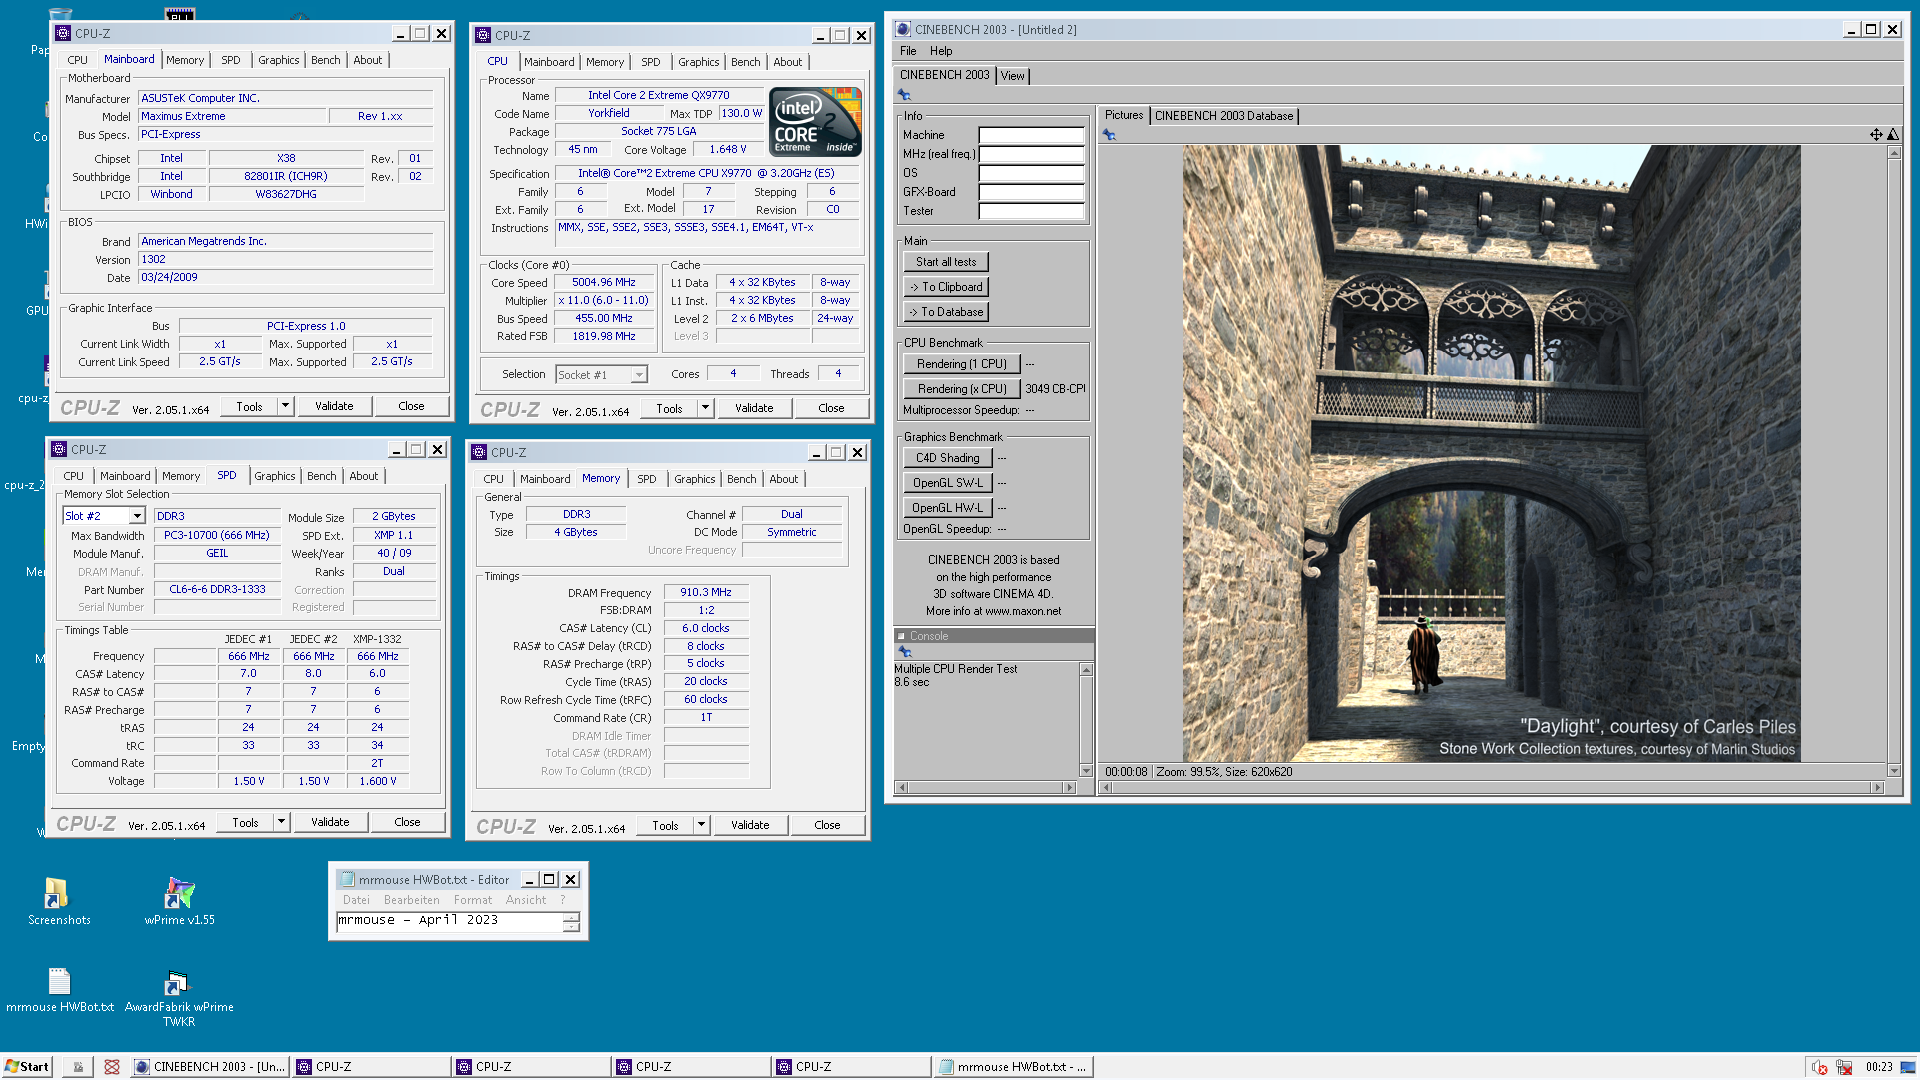Select the AwardFabrik wPrime TWKR shortcut

[179, 997]
